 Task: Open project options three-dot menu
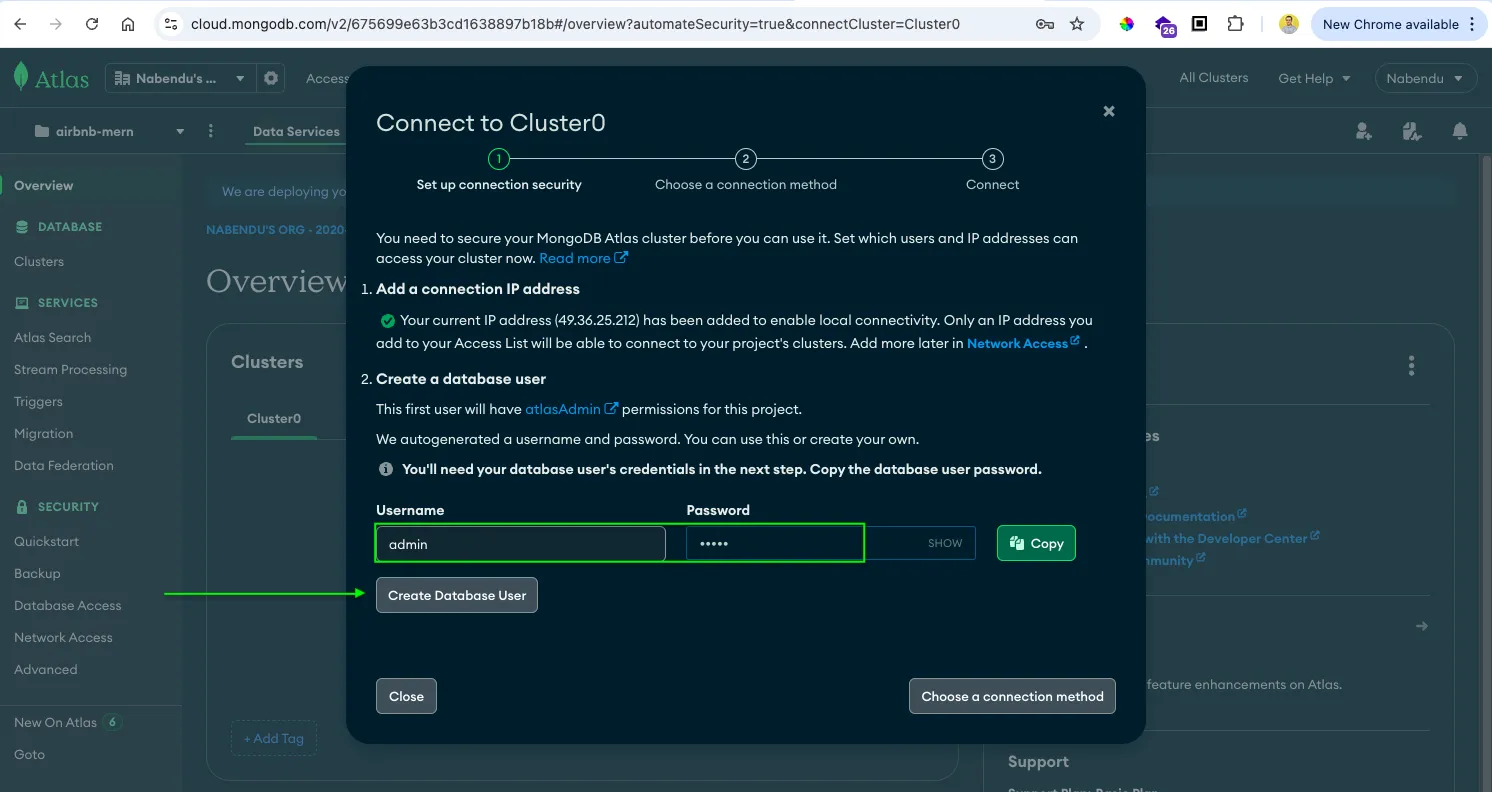click(211, 131)
